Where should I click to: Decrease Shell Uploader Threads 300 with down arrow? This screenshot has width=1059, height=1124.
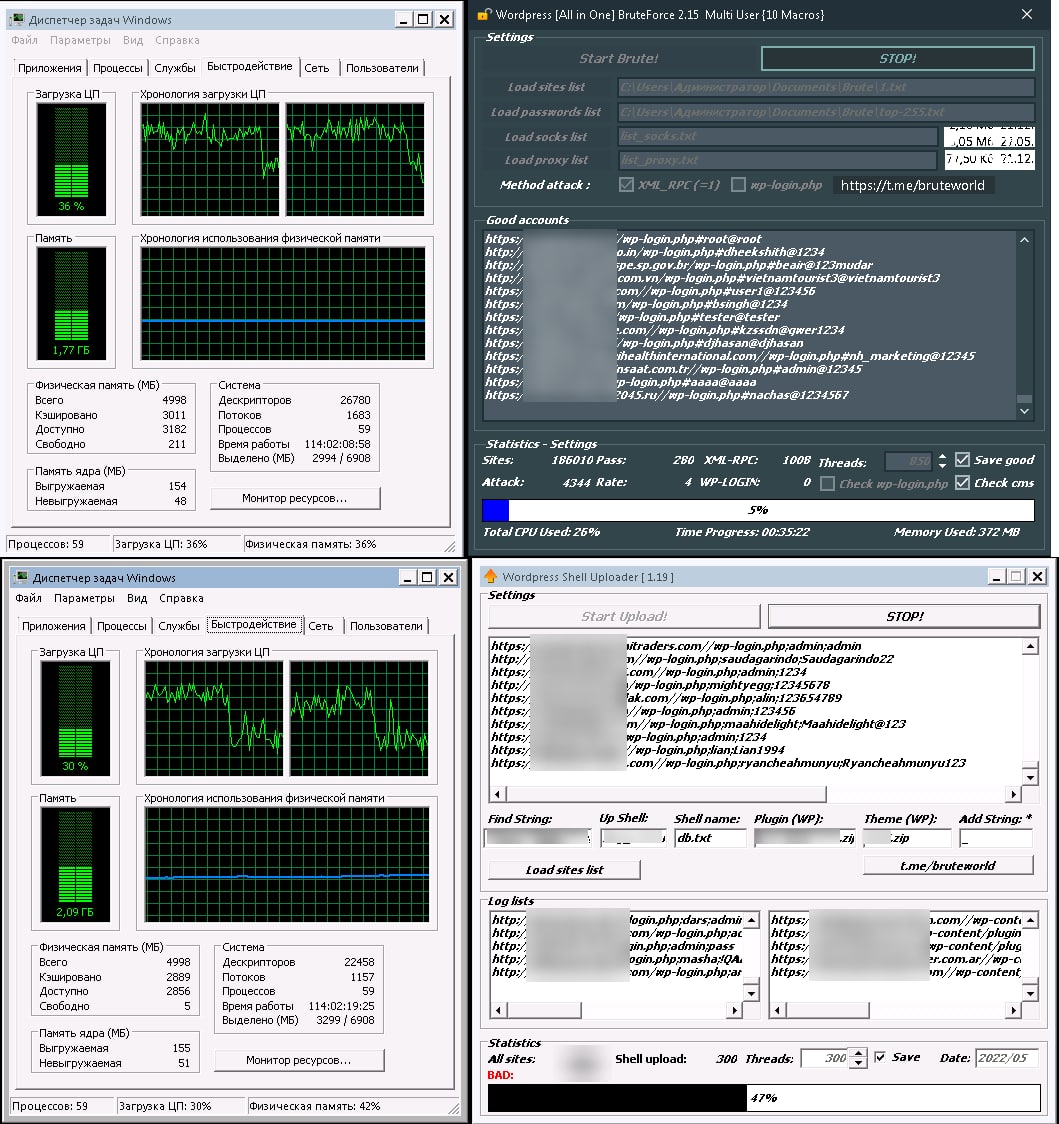click(x=858, y=1063)
